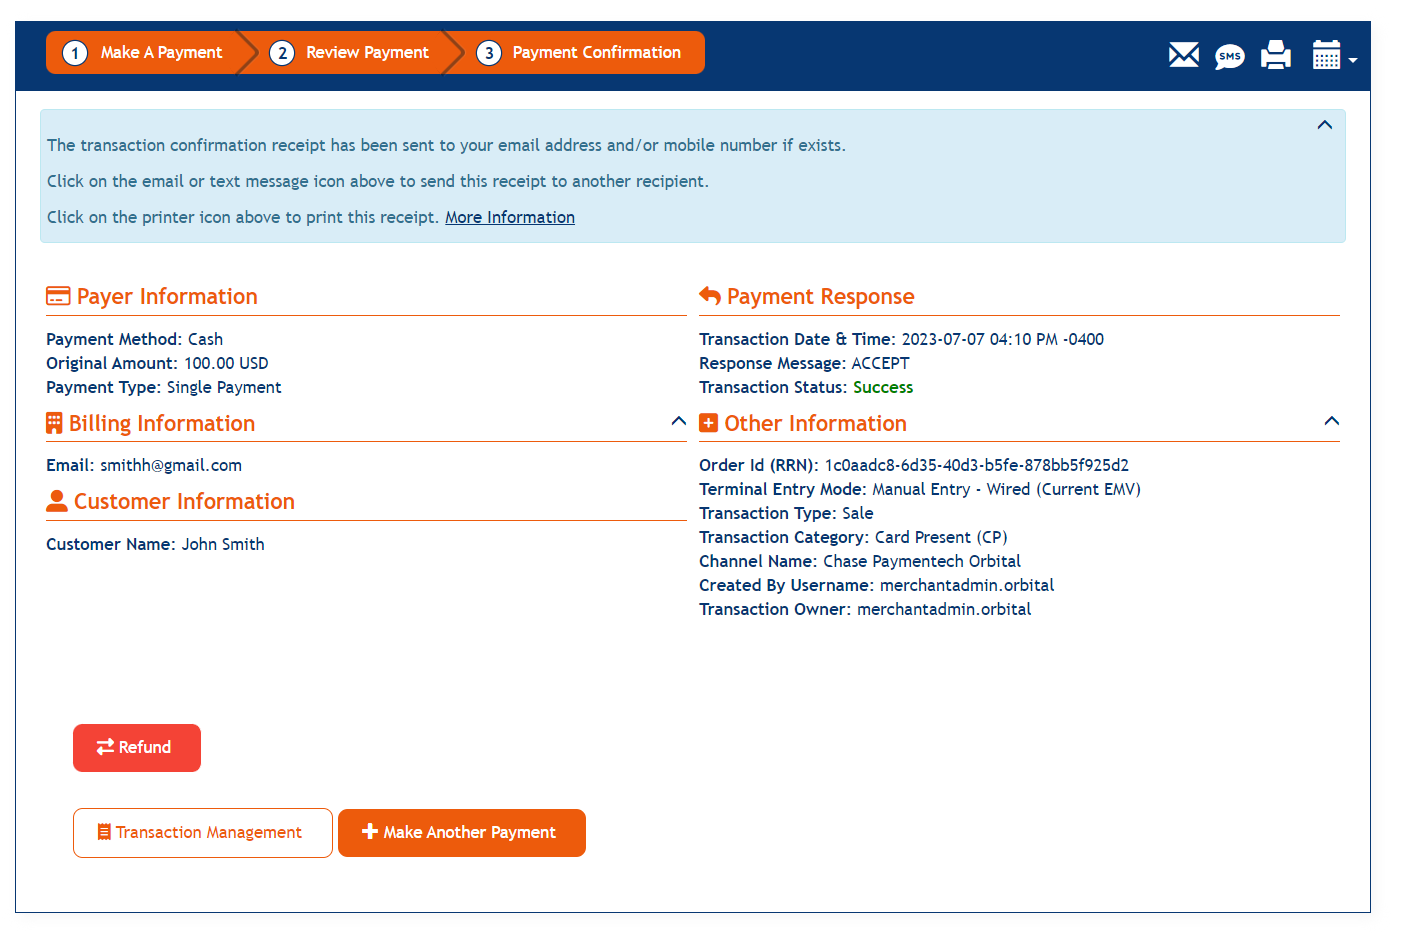Click the person icon beside Customer Information

coord(56,500)
